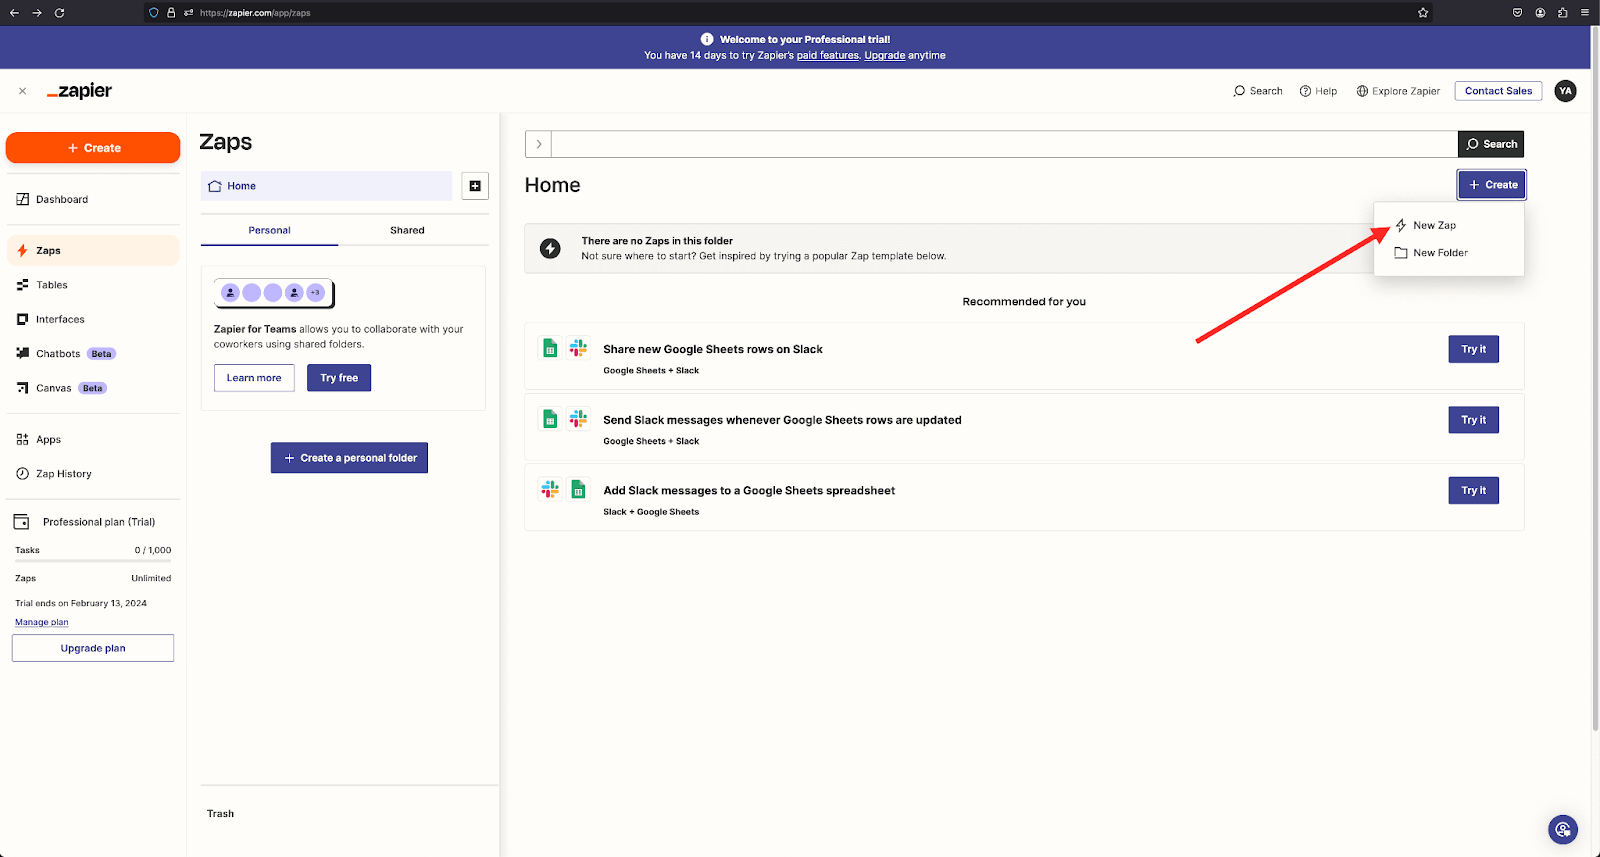
Task: Select the Home folder
Action: click(326, 186)
